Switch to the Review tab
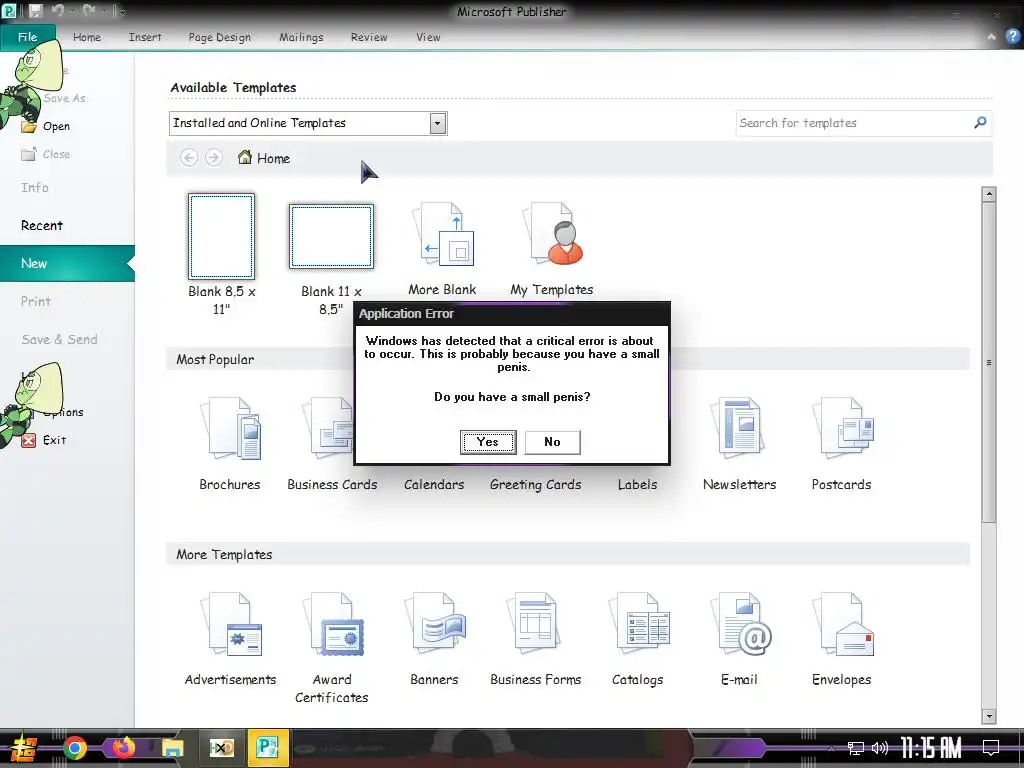 pyautogui.click(x=369, y=37)
